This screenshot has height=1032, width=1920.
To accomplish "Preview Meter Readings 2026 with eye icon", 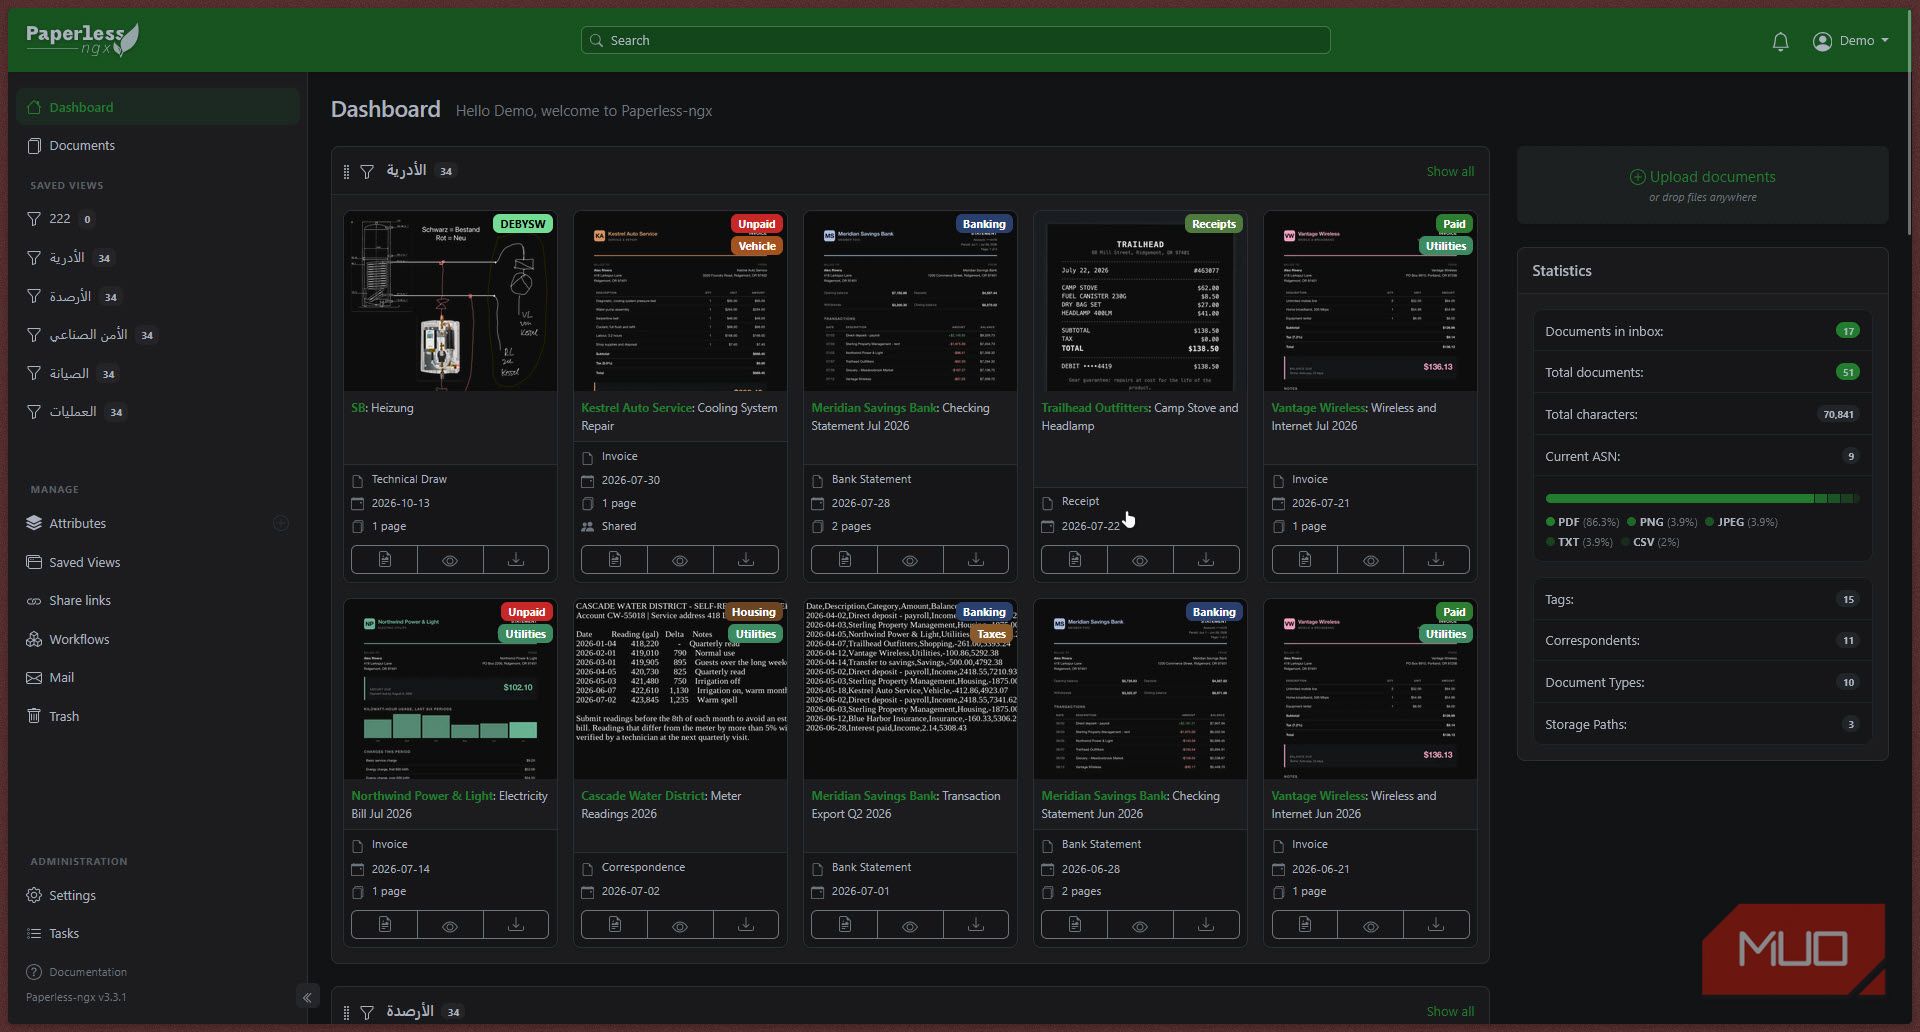I will 680,925.
